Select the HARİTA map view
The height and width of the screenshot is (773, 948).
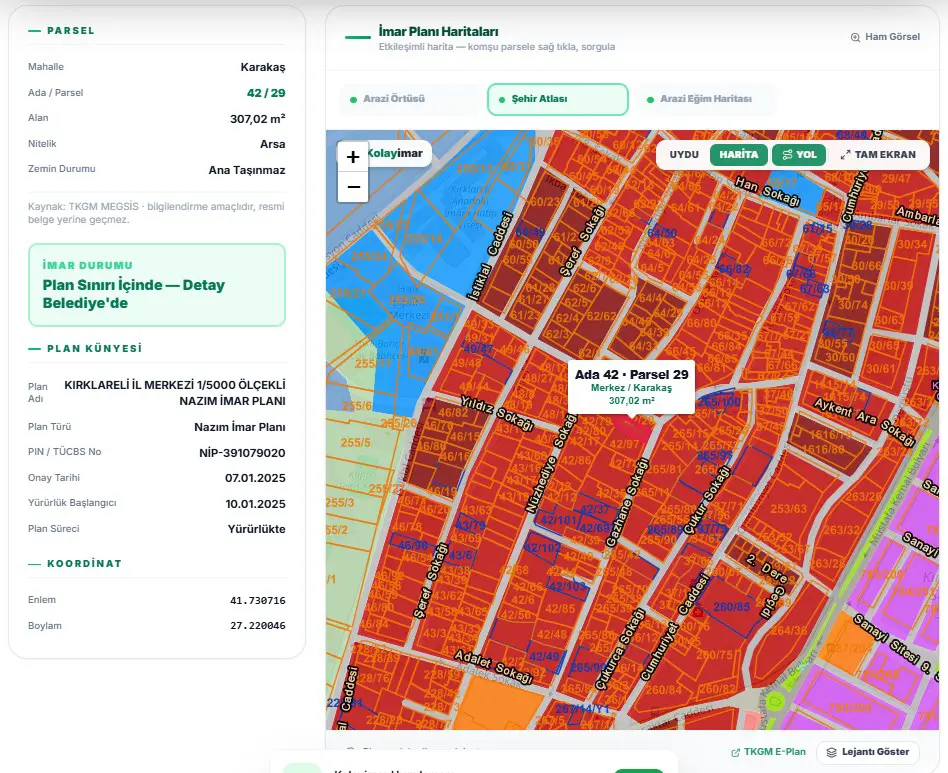739,155
